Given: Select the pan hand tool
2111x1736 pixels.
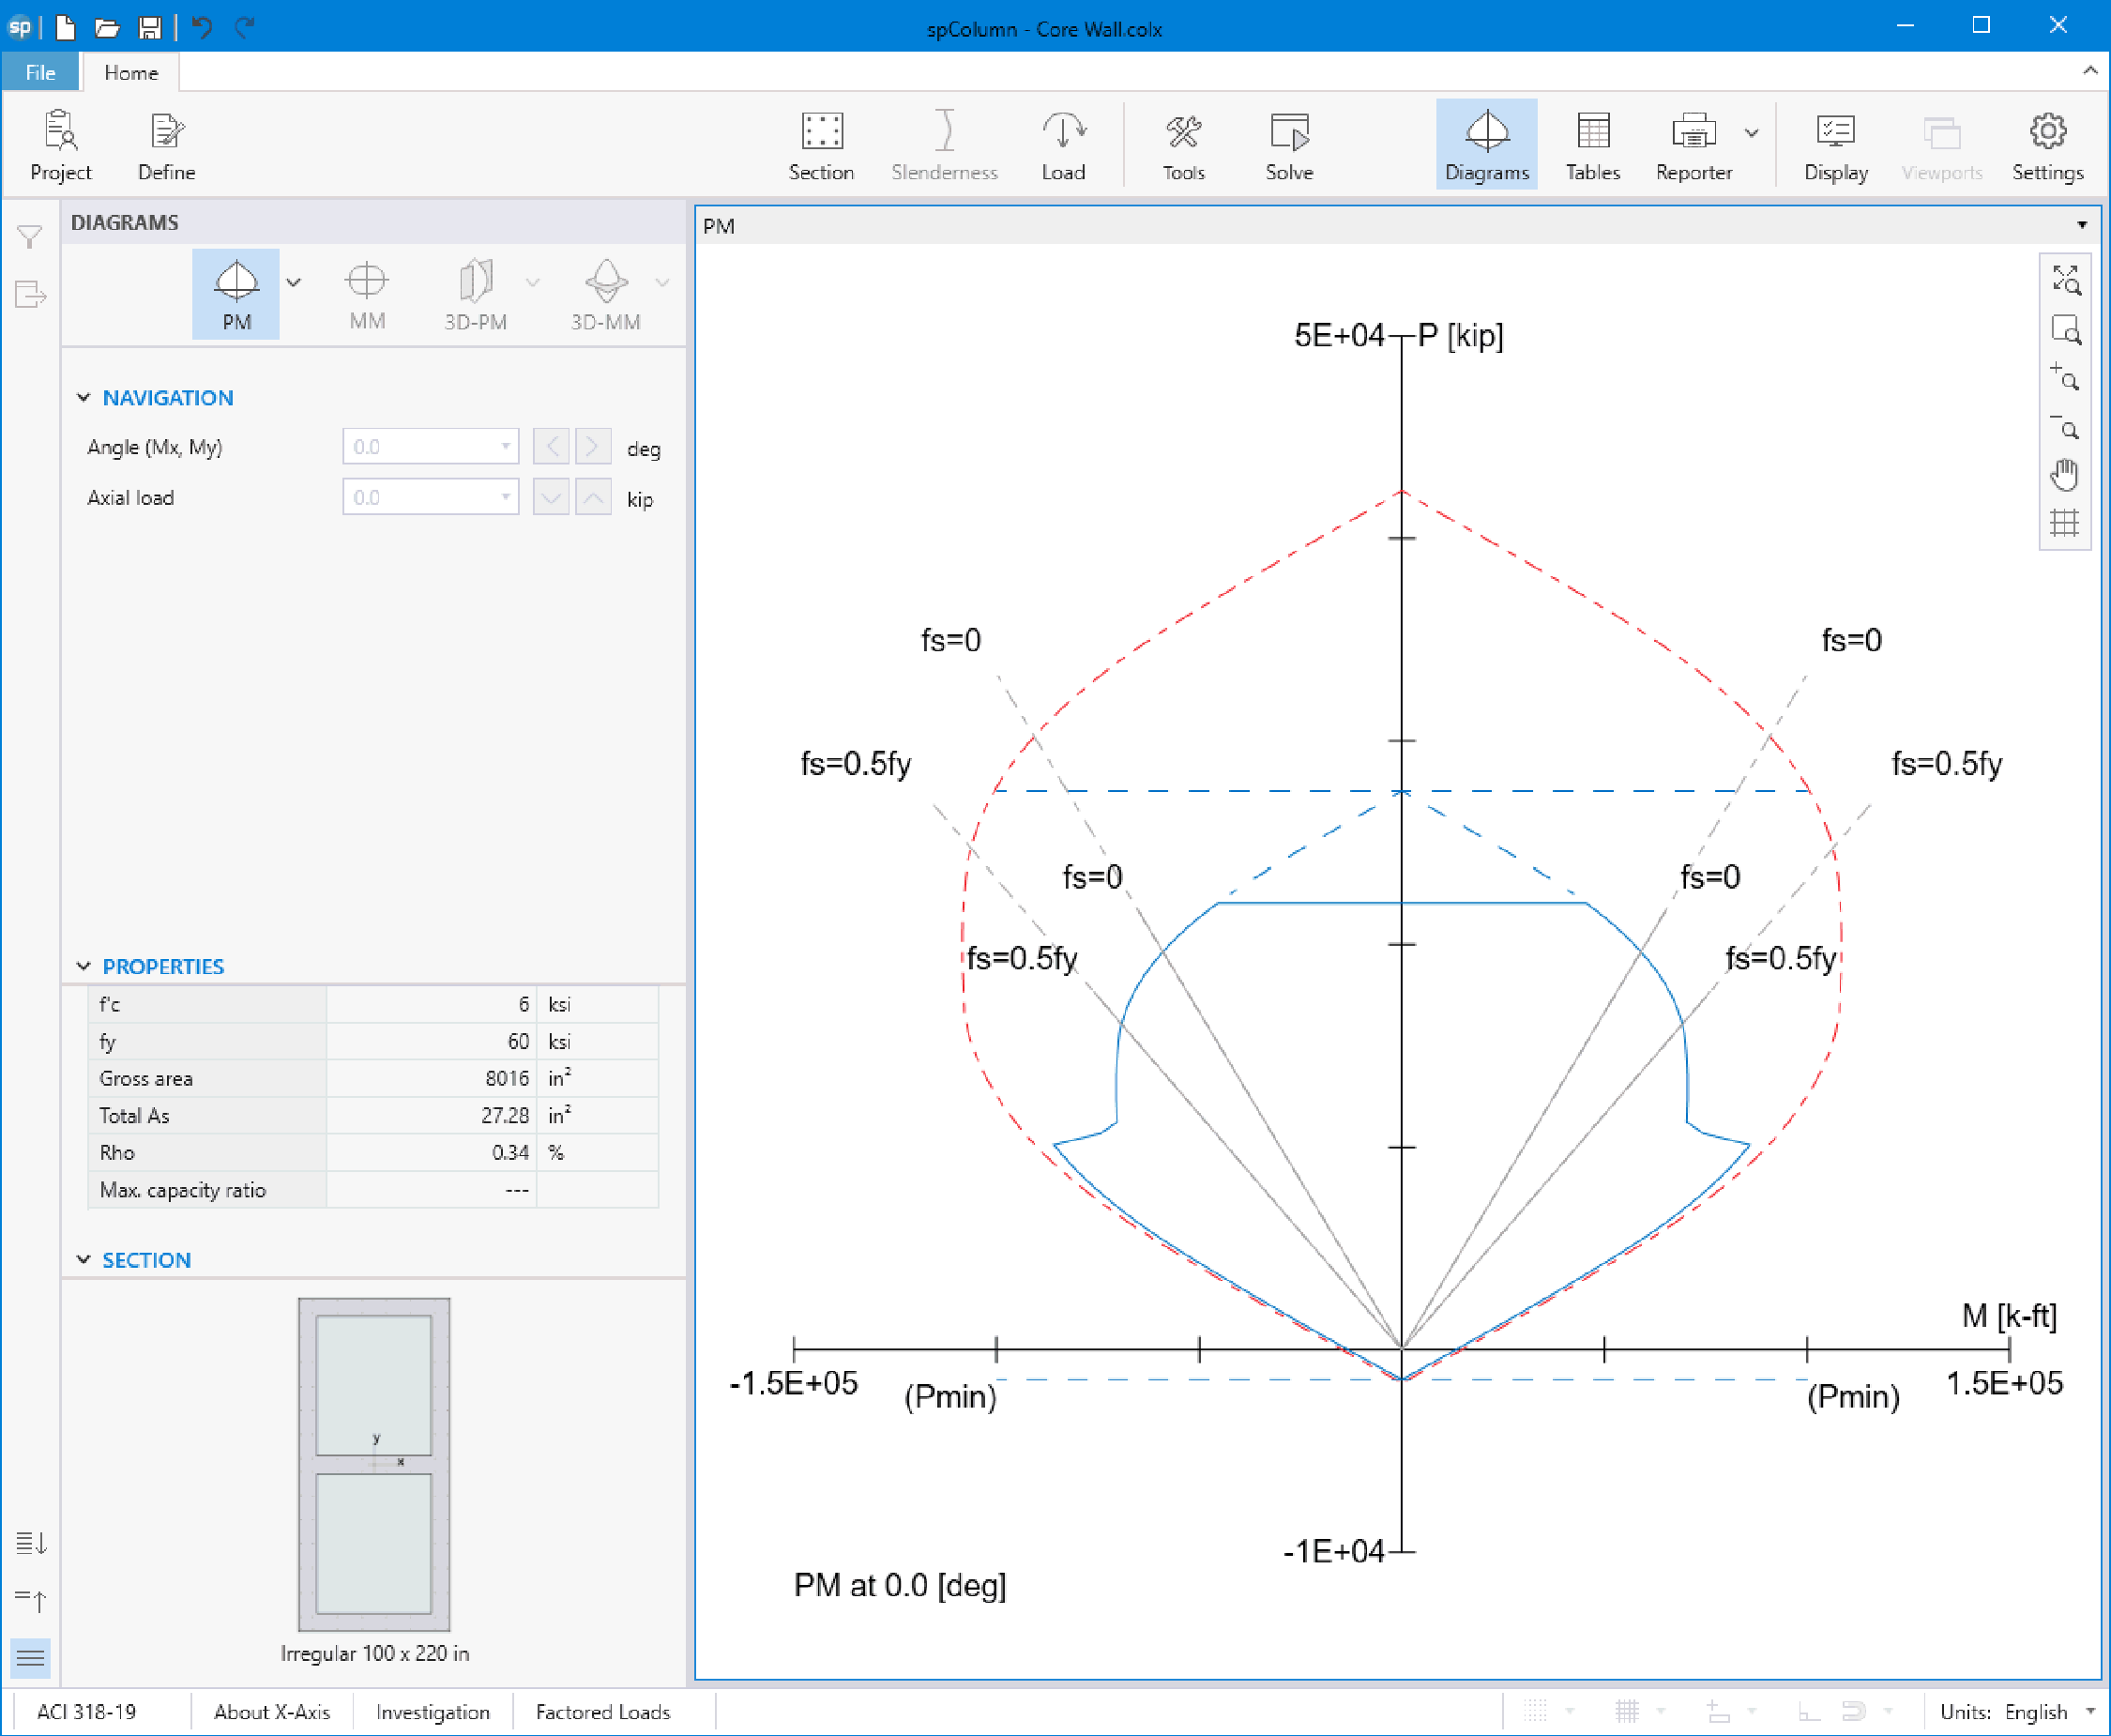Looking at the screenshot, I should tap(2065, 475).
